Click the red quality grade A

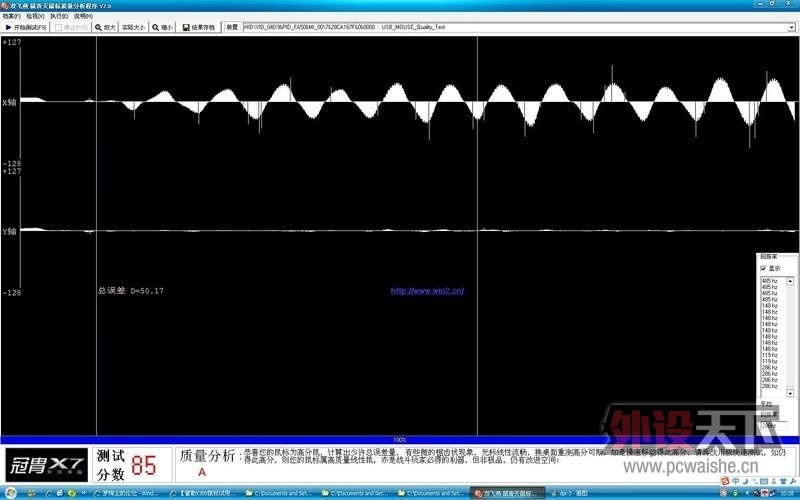tap(202, 472)
